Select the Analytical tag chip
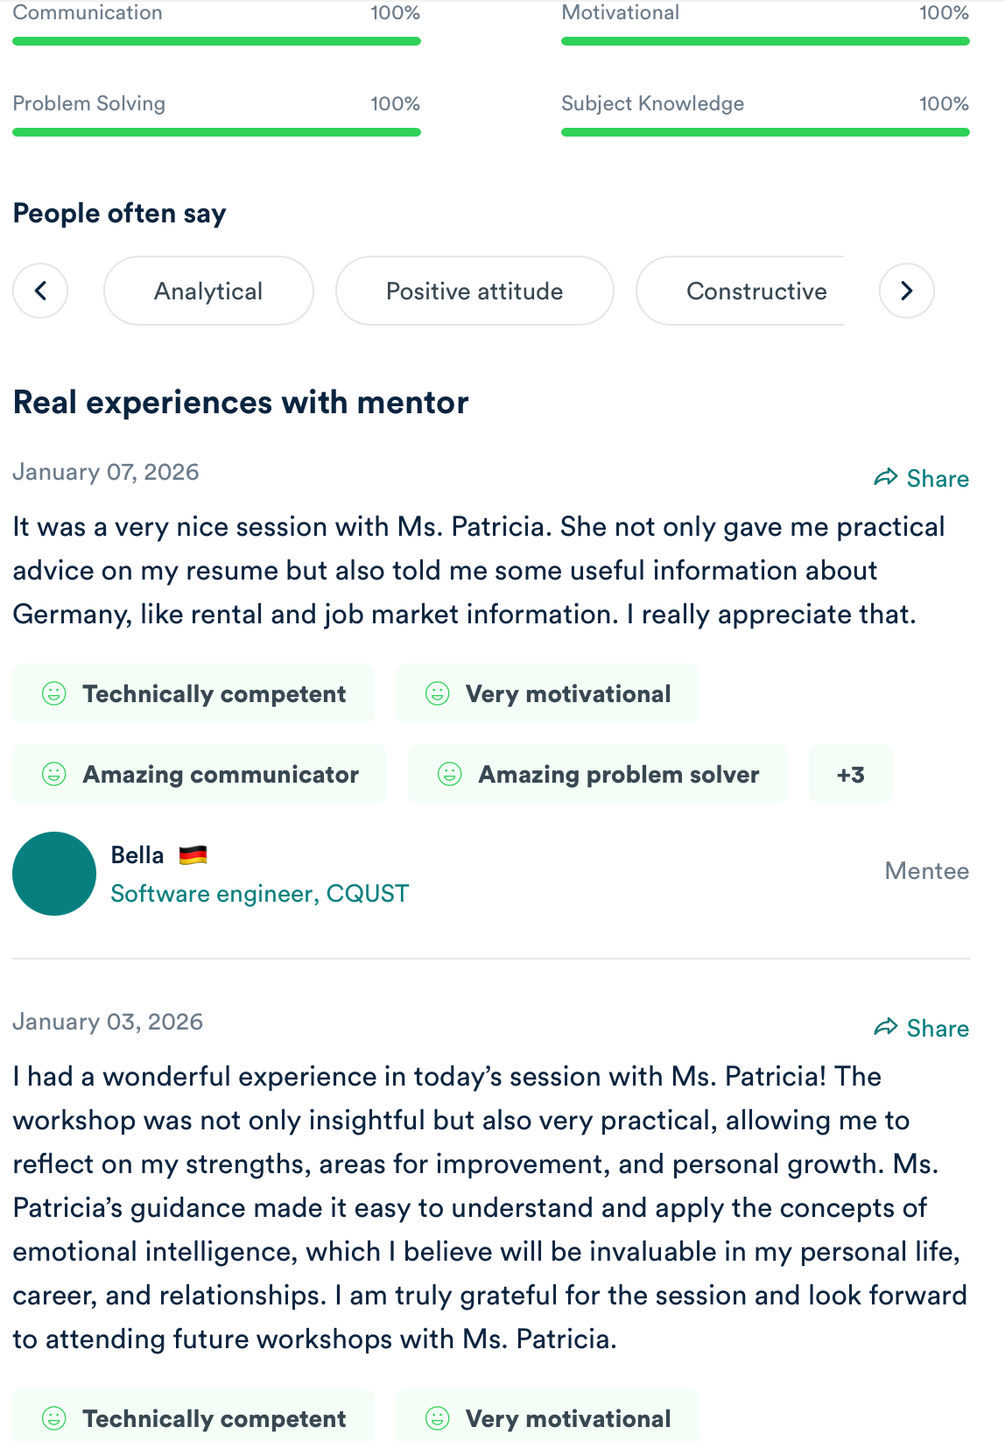This screenshot has width=1005, height=1441. click(x=208, y=291)
